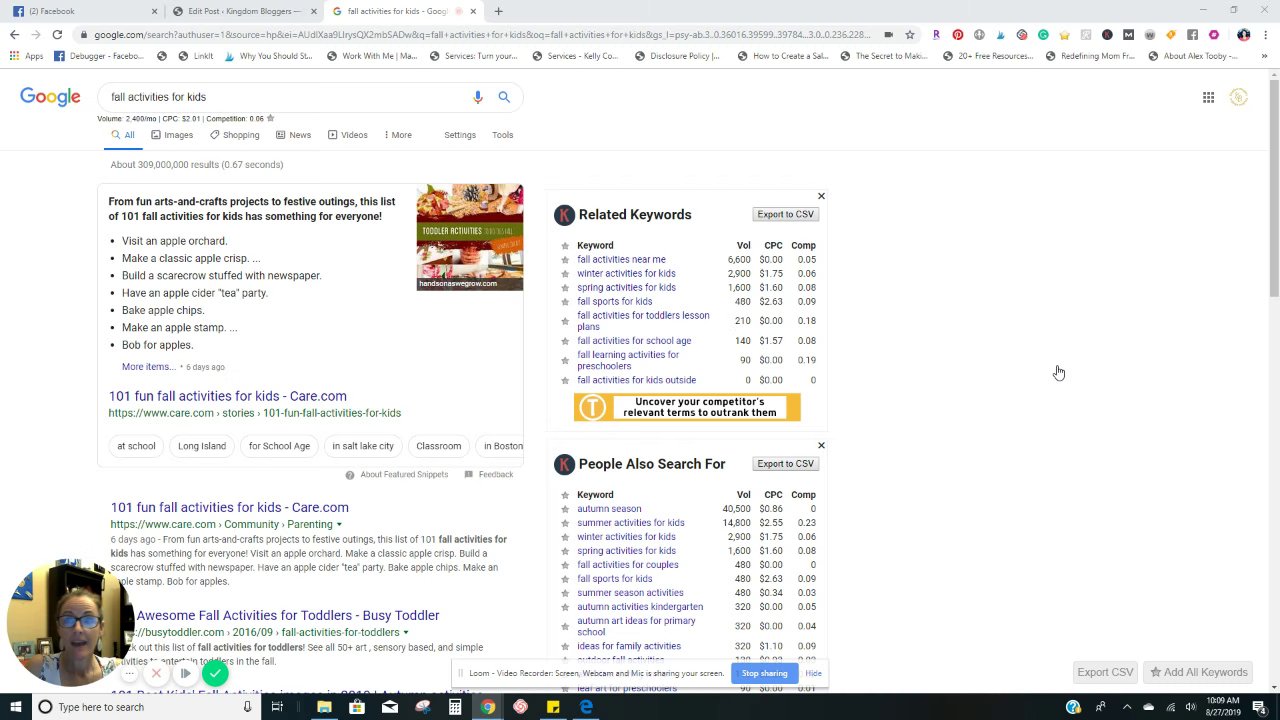
Task: Open '101 fun fall activities' featured snippet link
Action: (228, 396)
